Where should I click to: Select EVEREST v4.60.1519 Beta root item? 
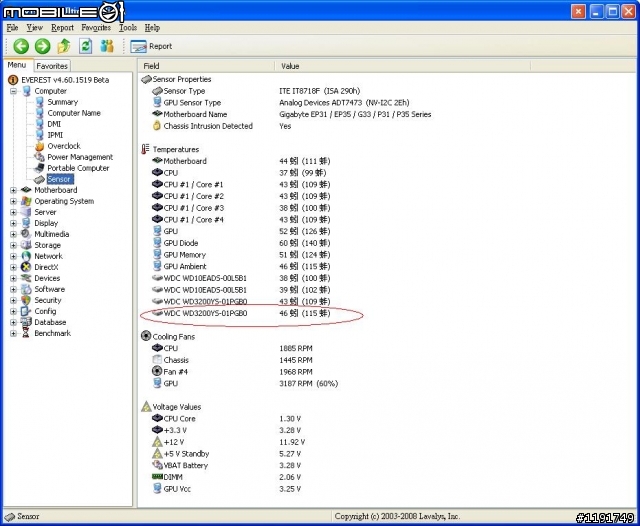(65, 80)
